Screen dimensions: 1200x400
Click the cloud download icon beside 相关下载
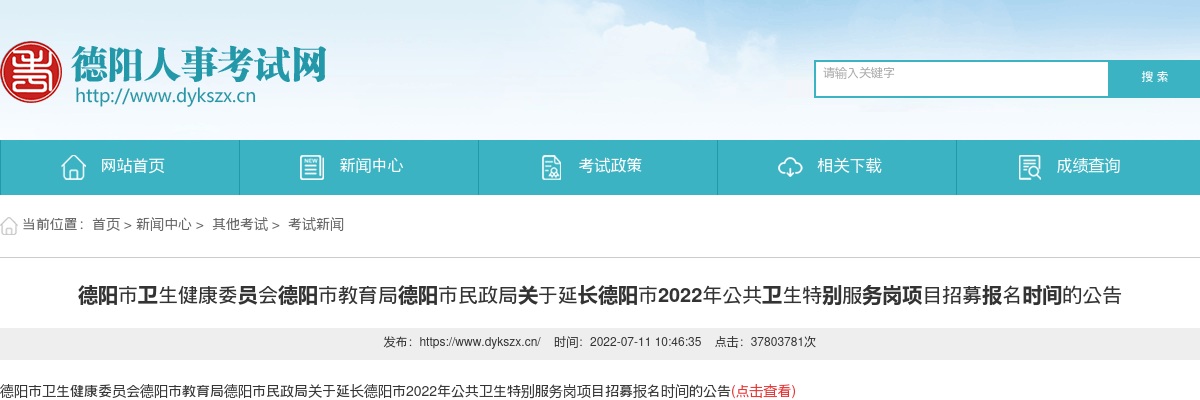point(790,167)
